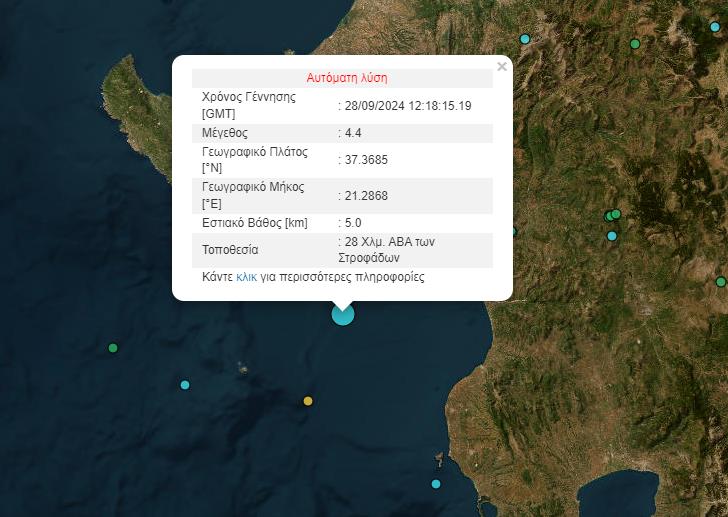Select the green marker at the map's right edge

721,282
